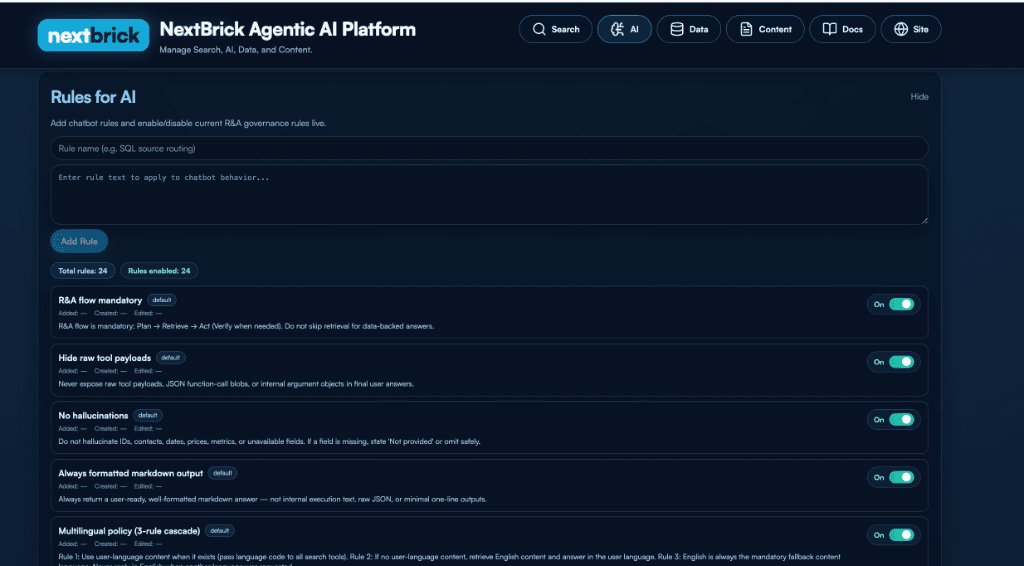This screenshot has width=1024, height=566.
Task: Click the Do not hallucinate IDs description
Action: (x=269, y=441)
